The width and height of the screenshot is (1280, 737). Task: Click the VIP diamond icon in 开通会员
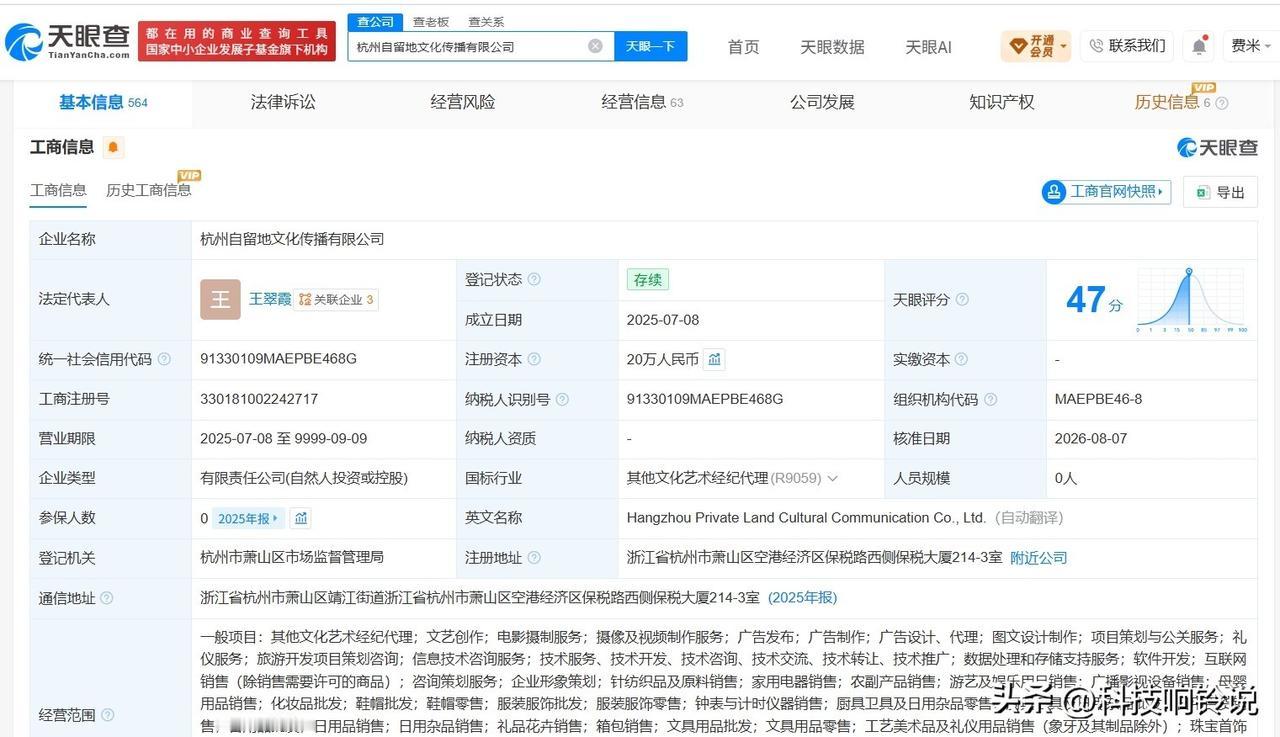[1018, 46]
